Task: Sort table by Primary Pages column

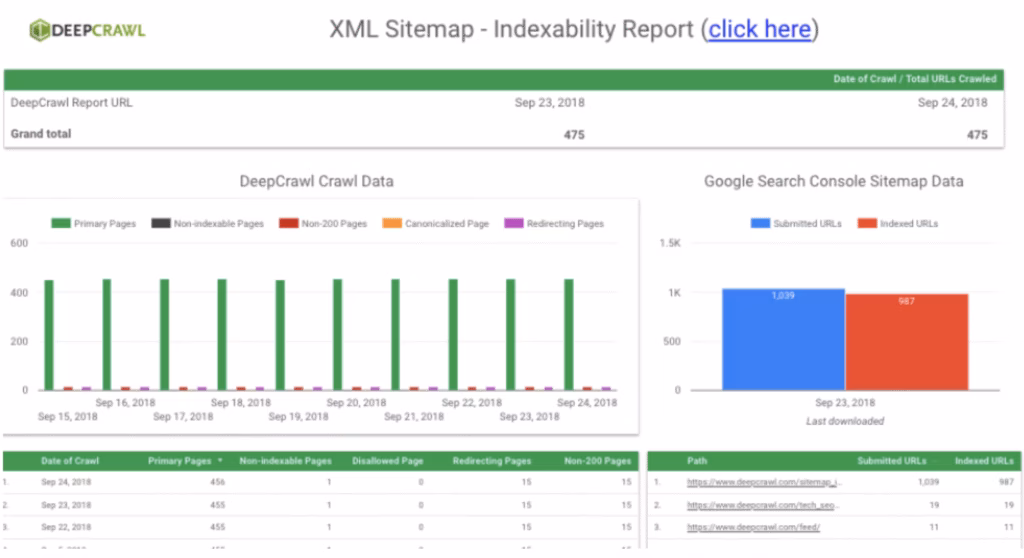Action: (182, 461)
